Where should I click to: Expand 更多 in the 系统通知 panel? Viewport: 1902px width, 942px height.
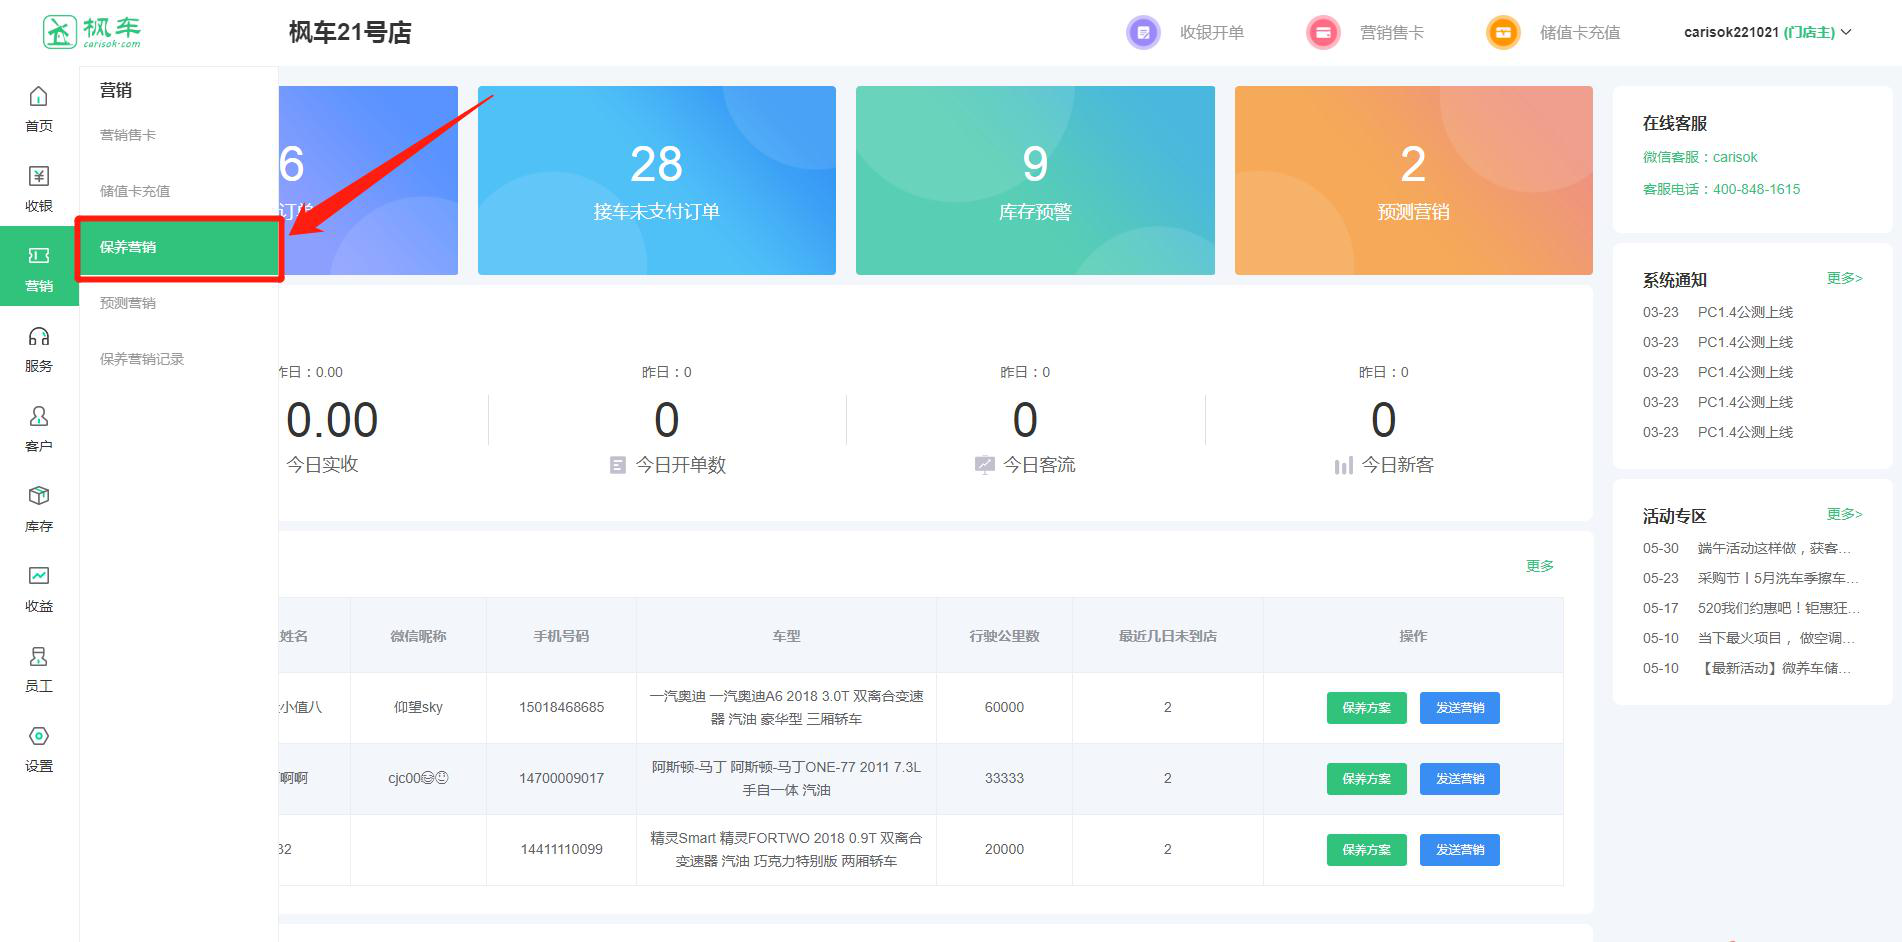pyautogui.click(x=1843, y=278)
